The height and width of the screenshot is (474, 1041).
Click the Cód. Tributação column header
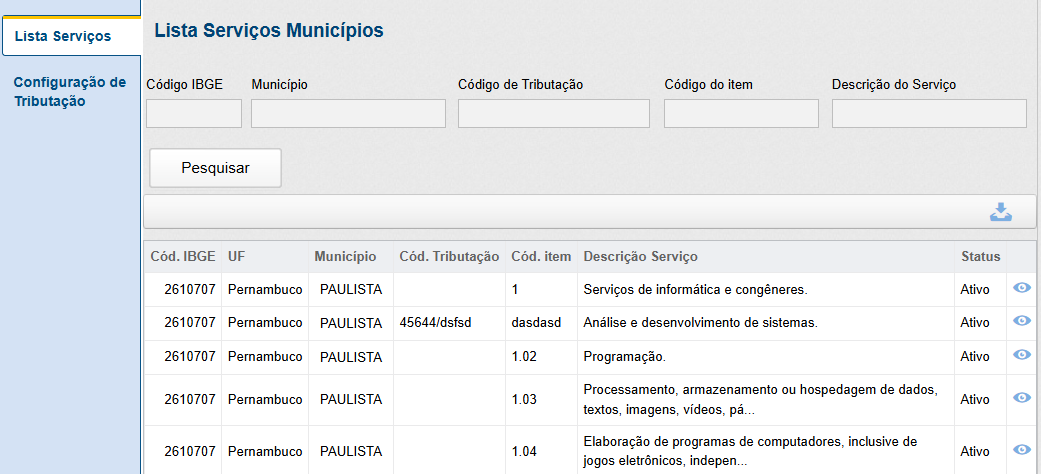(449, 257)
